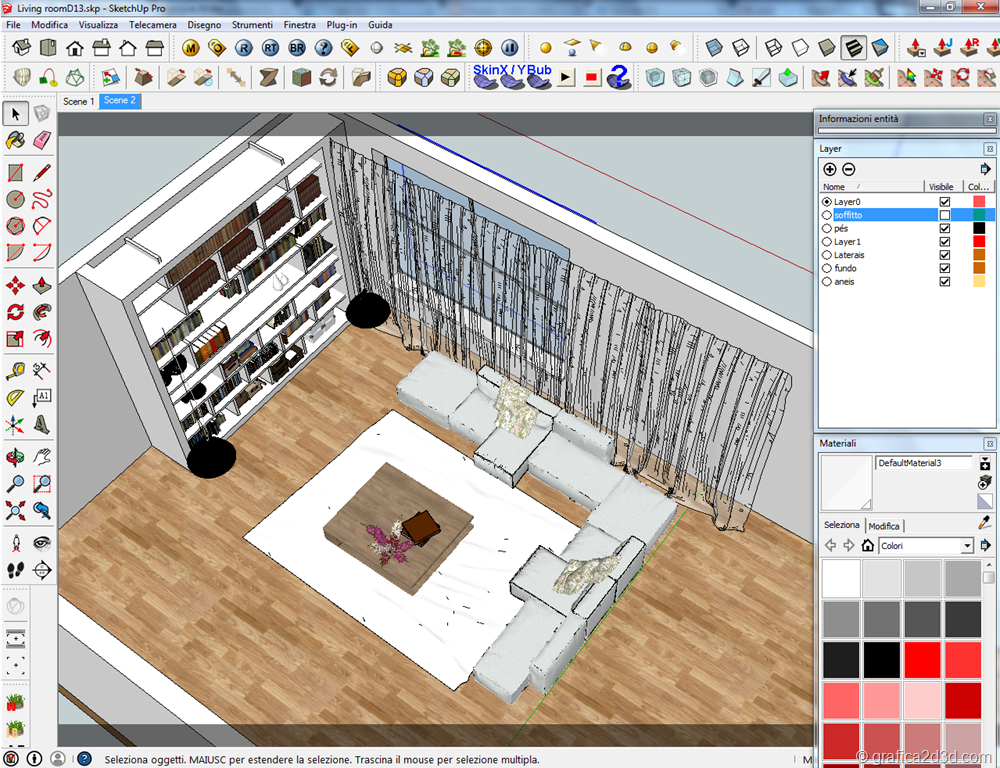The image size is (1000, 768).
Task: Uncheck visibility for the fundo layer
Action: pyautogui.click(x=944, y=268)
